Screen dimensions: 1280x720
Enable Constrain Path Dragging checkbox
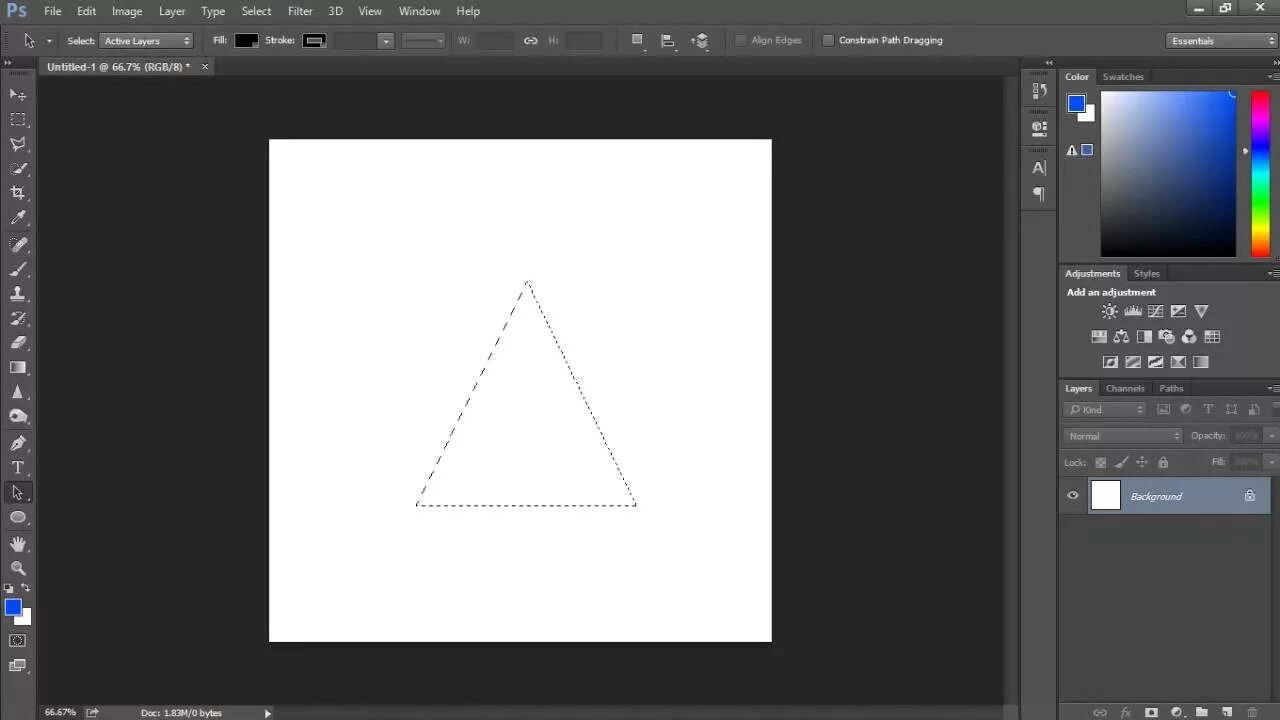(828, 40)
